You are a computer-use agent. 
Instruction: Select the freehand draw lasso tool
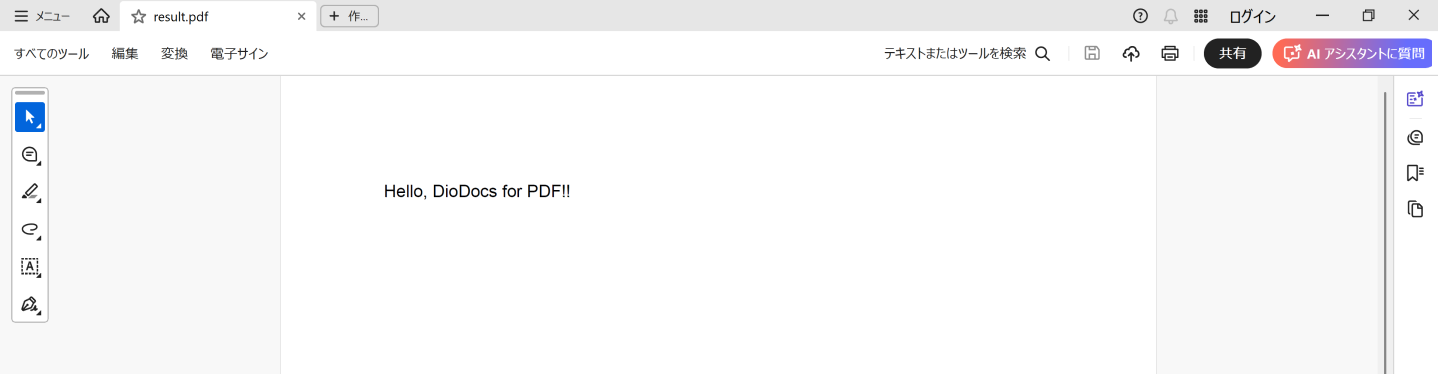(x=30, y=229)
